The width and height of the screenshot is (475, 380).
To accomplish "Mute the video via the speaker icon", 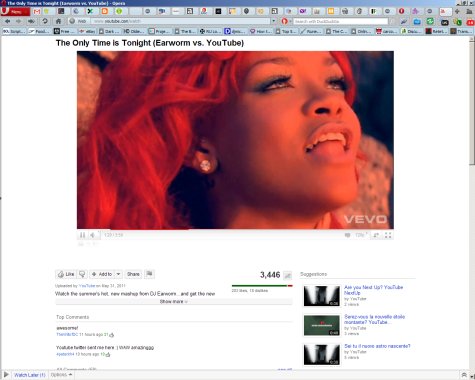I will (93, 235).
